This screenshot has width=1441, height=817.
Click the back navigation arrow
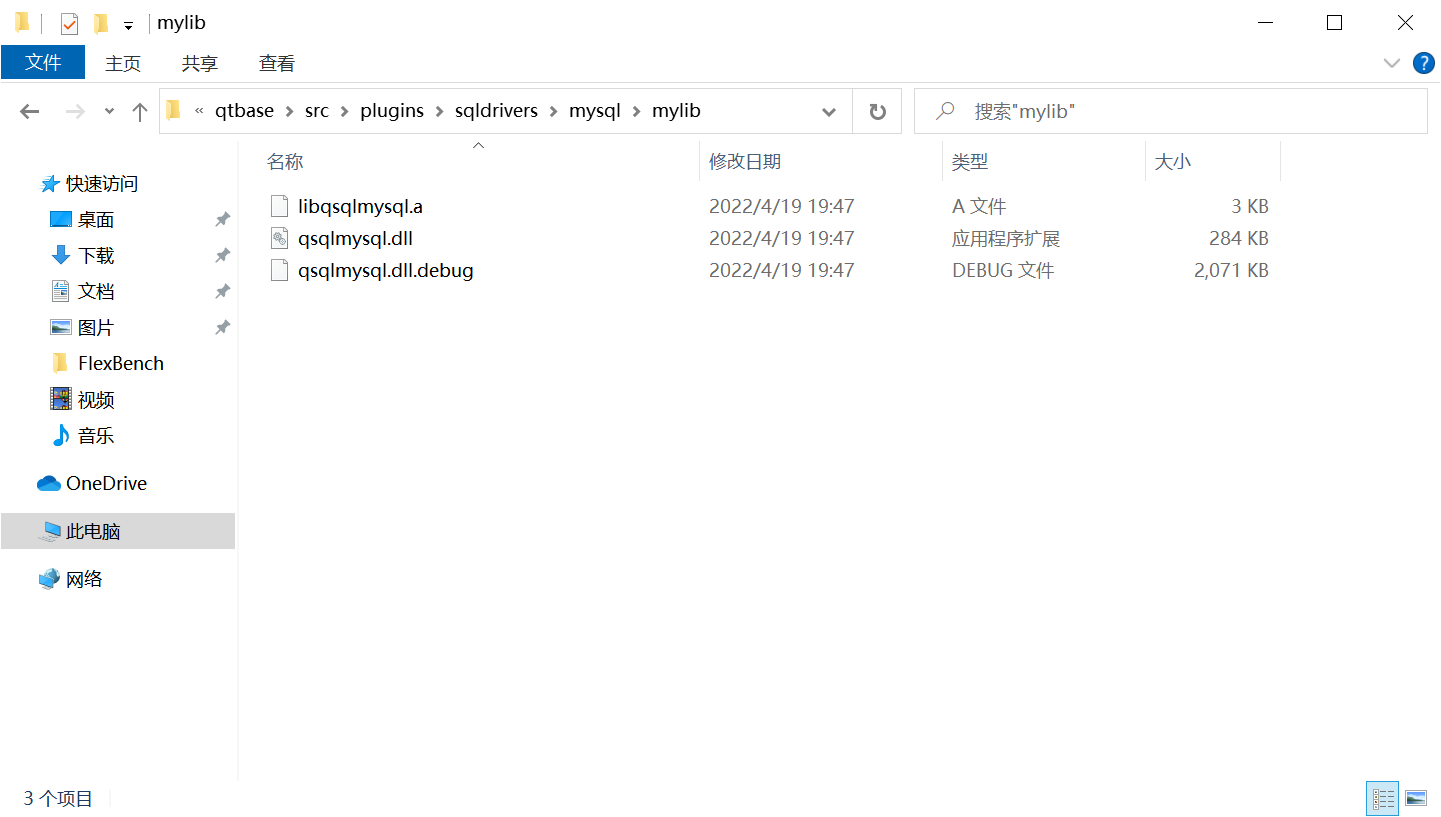(29, 111)
